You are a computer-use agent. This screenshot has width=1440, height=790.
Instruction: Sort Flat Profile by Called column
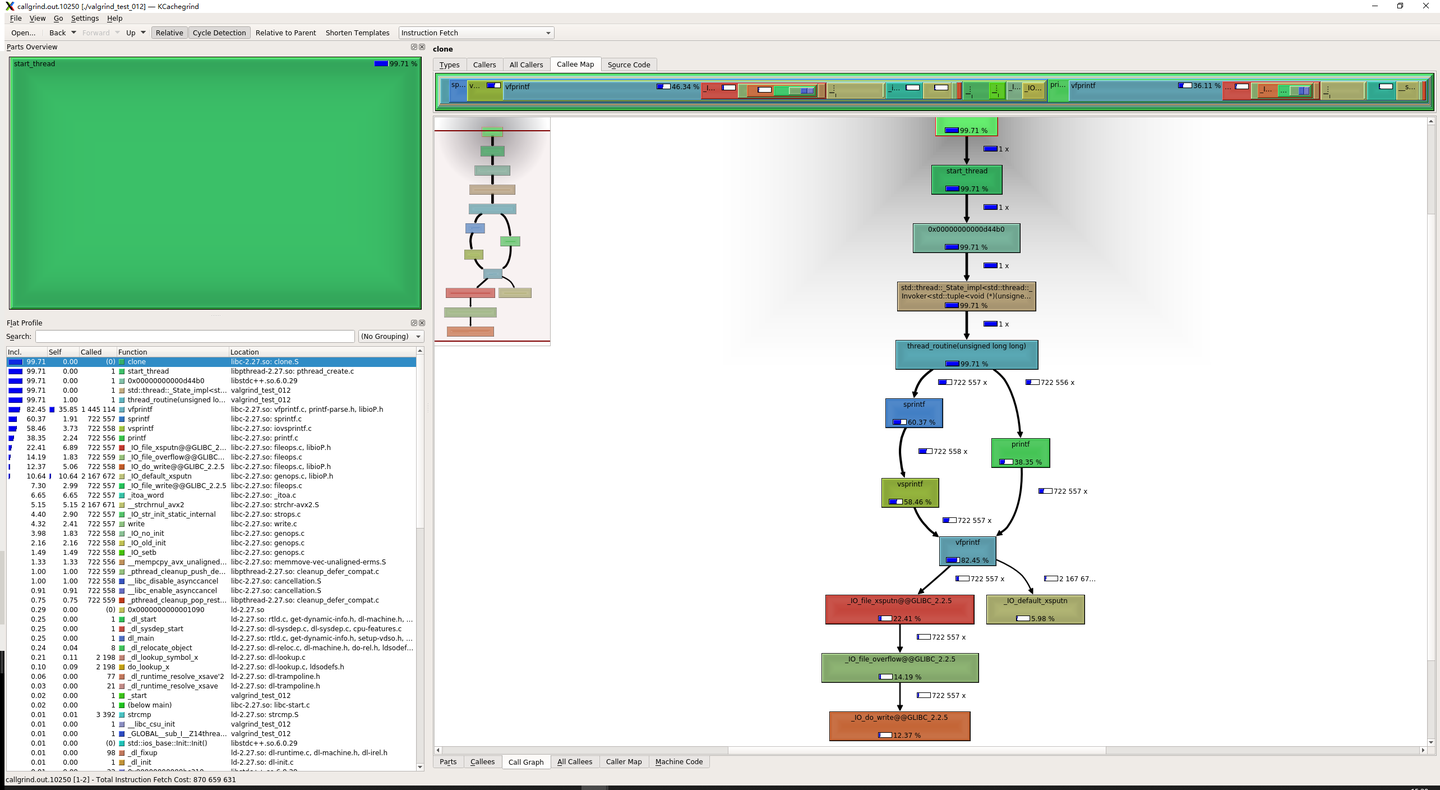[x=98, y=352]
